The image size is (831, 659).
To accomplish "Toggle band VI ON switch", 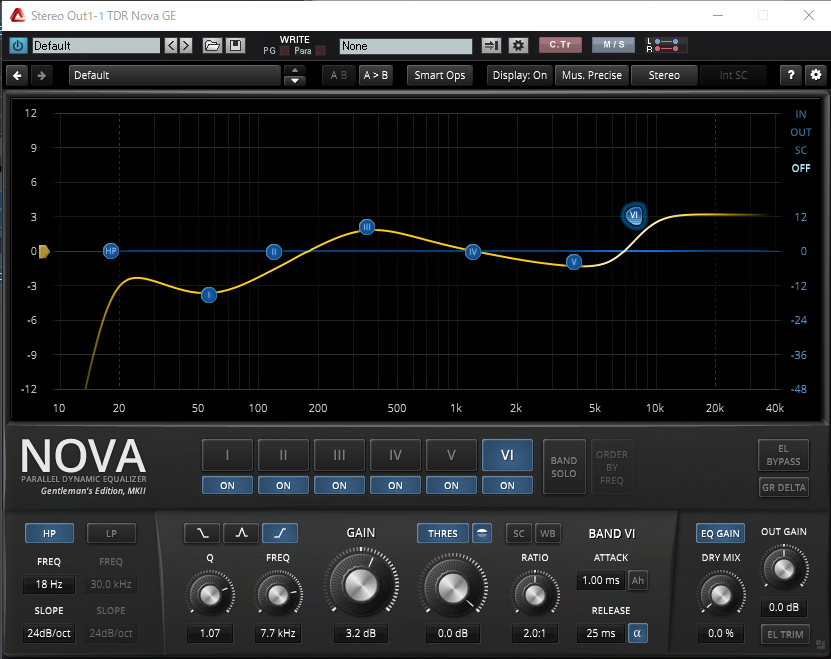I will 507,485.
